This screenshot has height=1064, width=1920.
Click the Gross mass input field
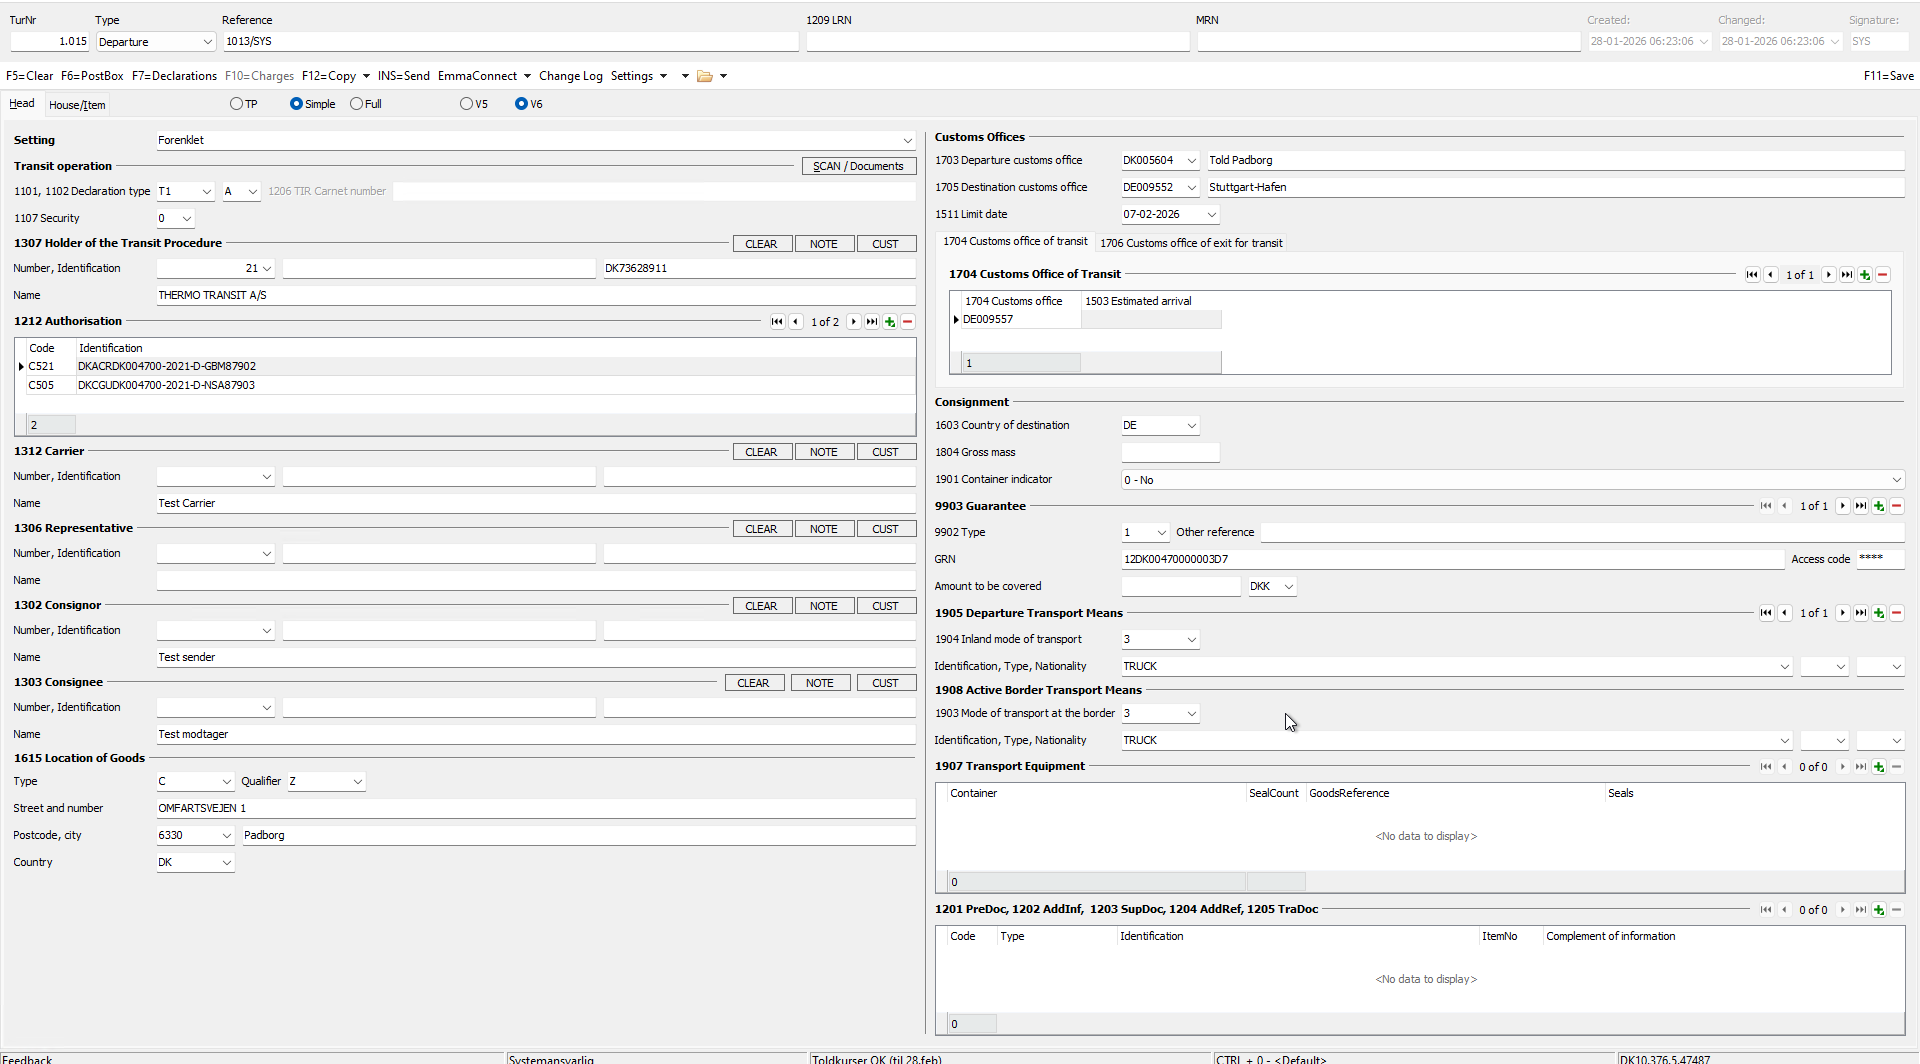(1170, 453)
